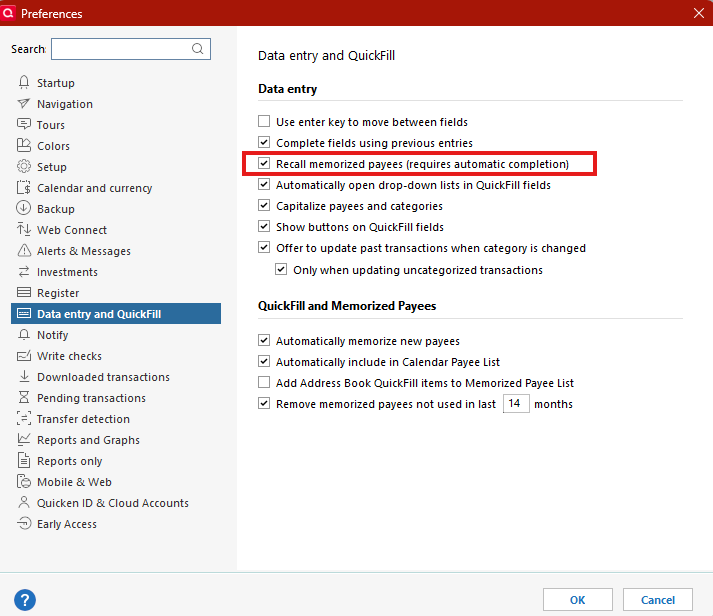Click the Web Connect arrows icon
Viewport: 713px width, 616px height.
pos(24,229)
